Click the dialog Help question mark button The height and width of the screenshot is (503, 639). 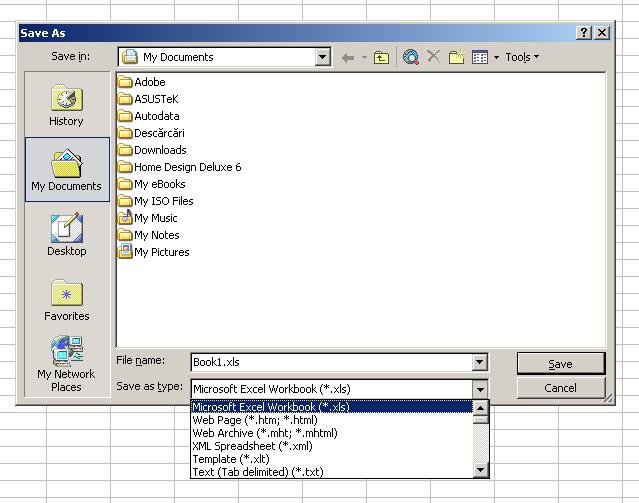(x=584, y=33)
